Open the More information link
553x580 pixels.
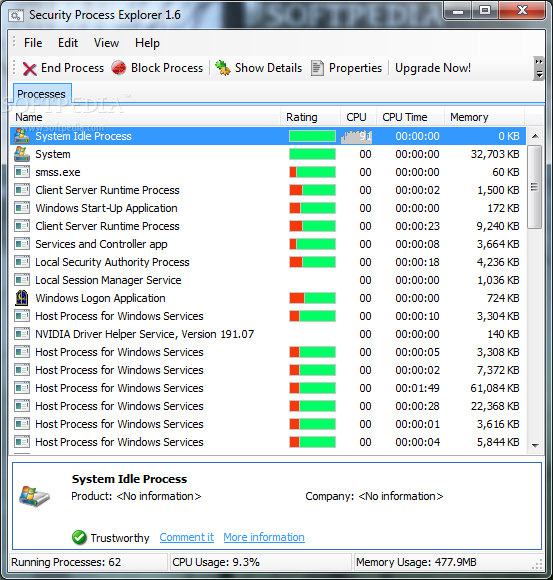pyautogui.click(x=264, y=537)
